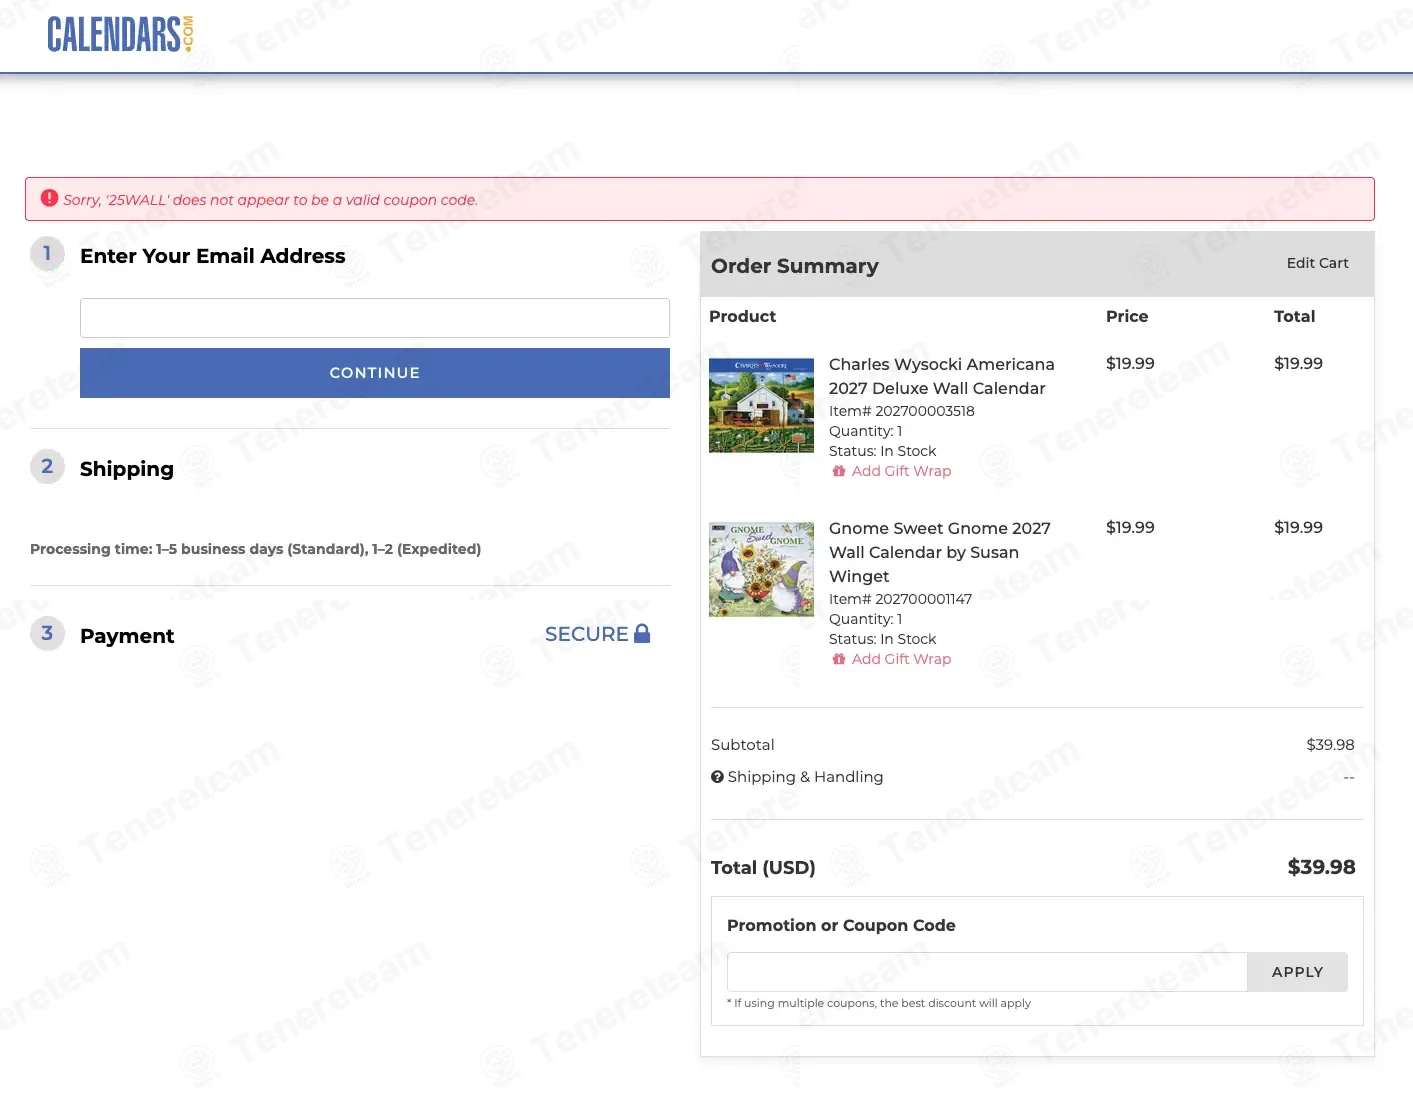Click step 3 Payment number badge

tap(47, 634)
